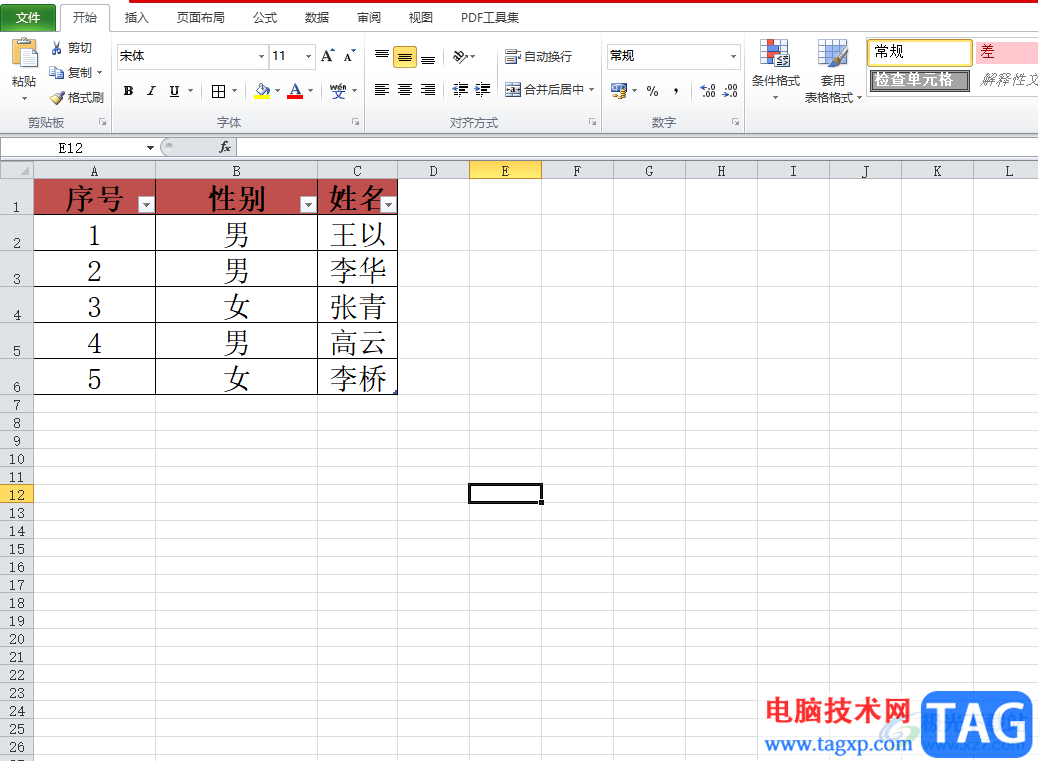This screenshot has width=1038, height=761.
Task: Apply the 差 Bad cell style
Action: (x=1007, y=52)
